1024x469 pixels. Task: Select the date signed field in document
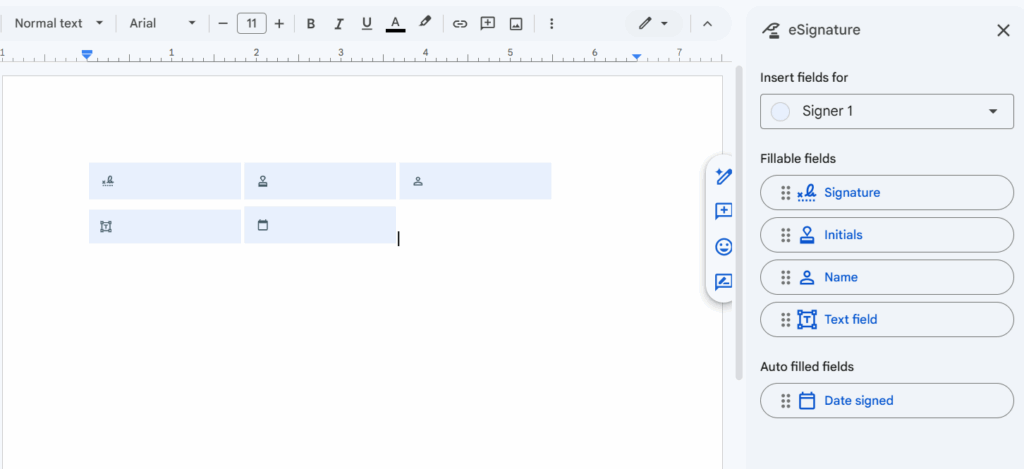click(x=320, y=225)
